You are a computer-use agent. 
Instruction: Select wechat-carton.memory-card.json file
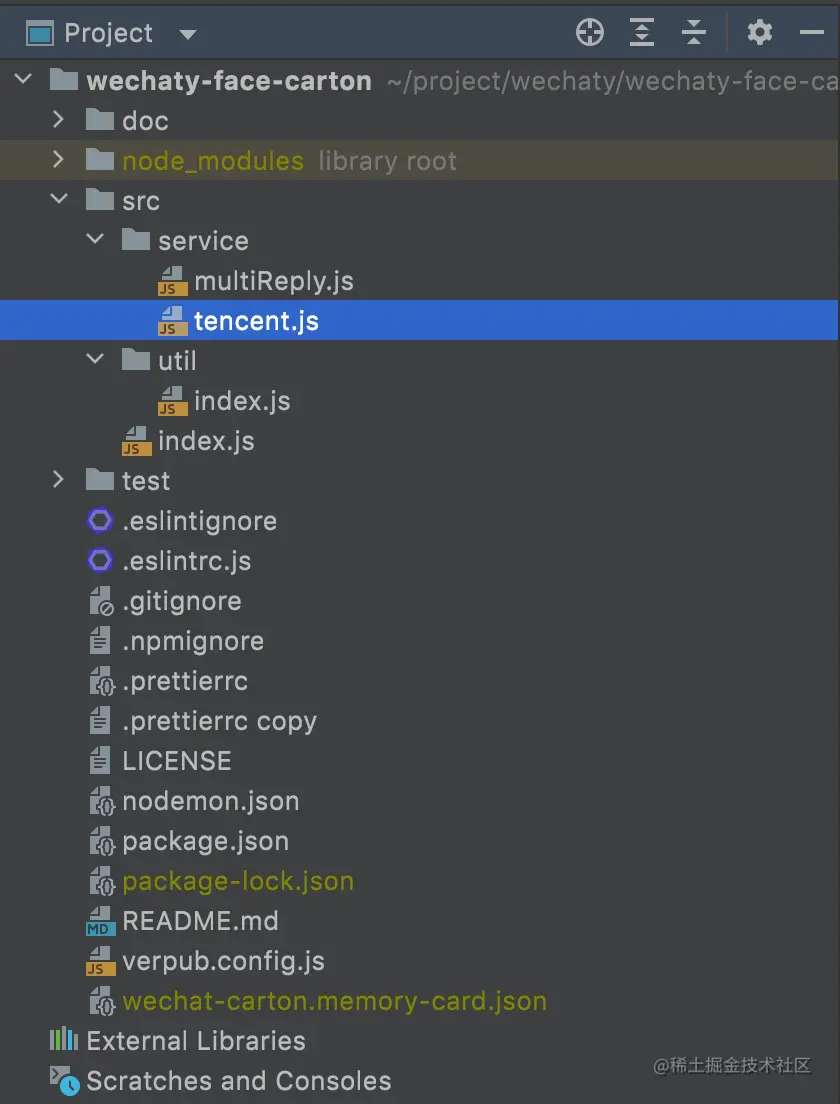334,1001
